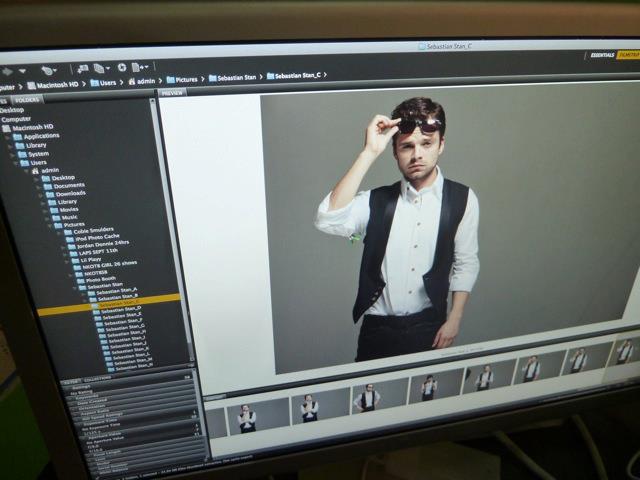The height and width of the screenshot is (480, 640).
Task: Open the recent folders dropdown arrow in toolbar
Action: click(23, 71)
